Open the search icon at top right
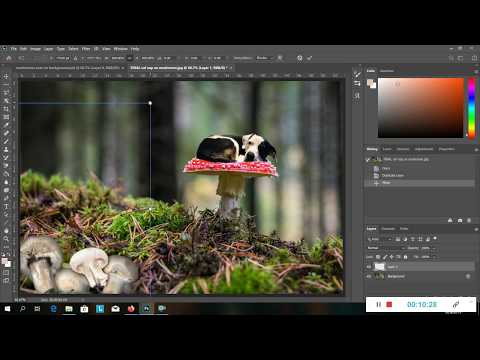480x360 pixels. tap(451, 58)
